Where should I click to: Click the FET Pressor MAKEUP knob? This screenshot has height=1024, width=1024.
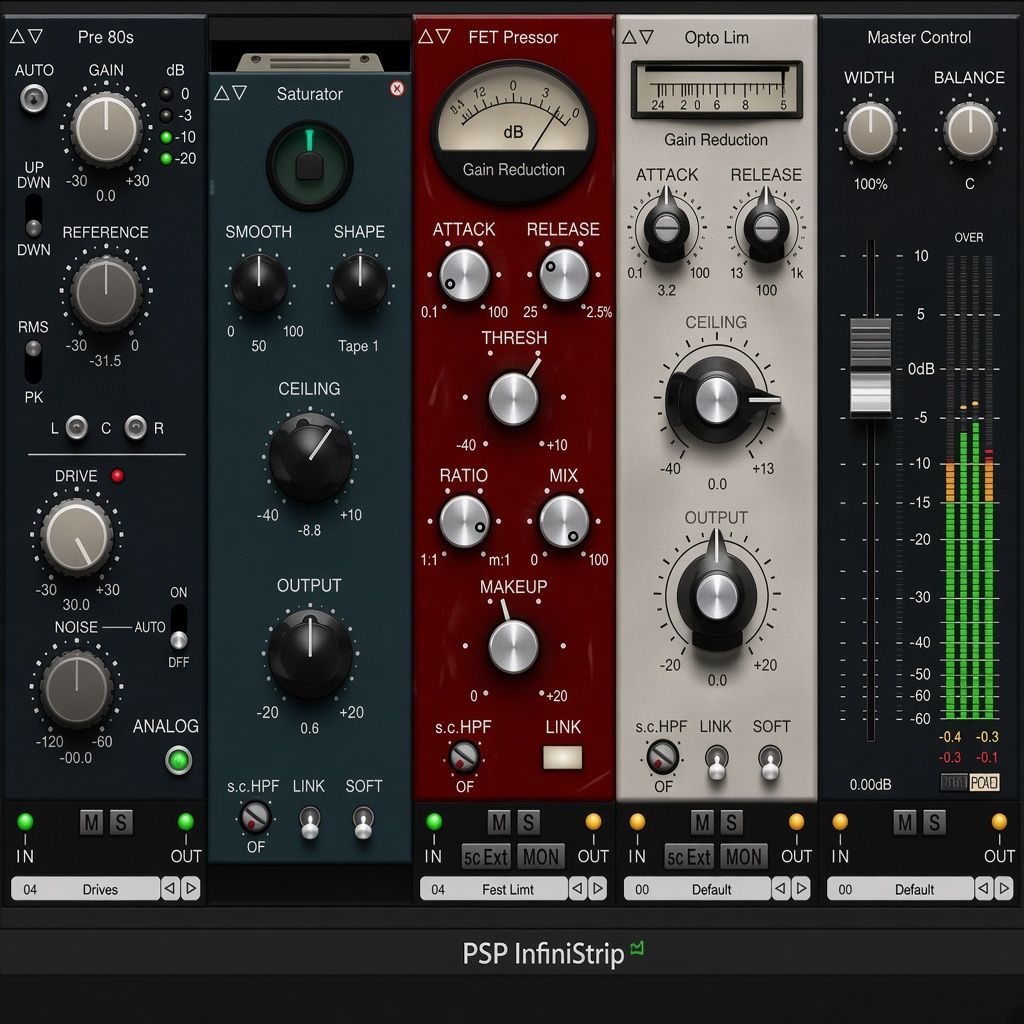point(514,646)
